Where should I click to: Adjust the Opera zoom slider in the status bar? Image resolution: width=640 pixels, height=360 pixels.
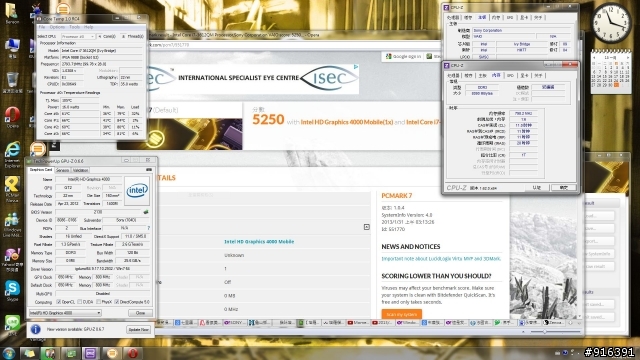[x=544, y=332]
